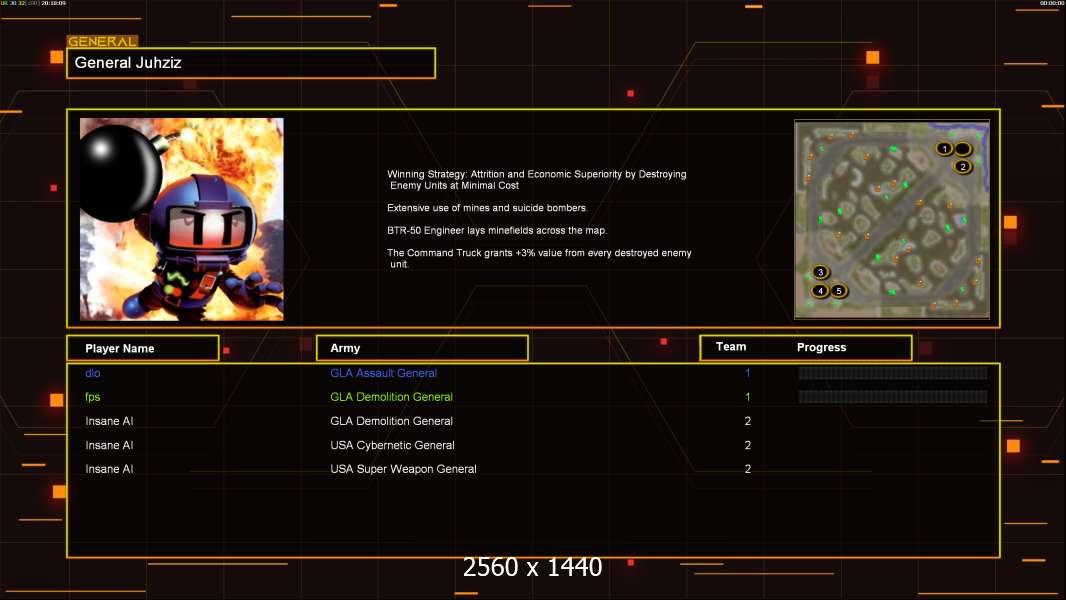Click Insane AI in the Super Weapon row

coord(109,469)
